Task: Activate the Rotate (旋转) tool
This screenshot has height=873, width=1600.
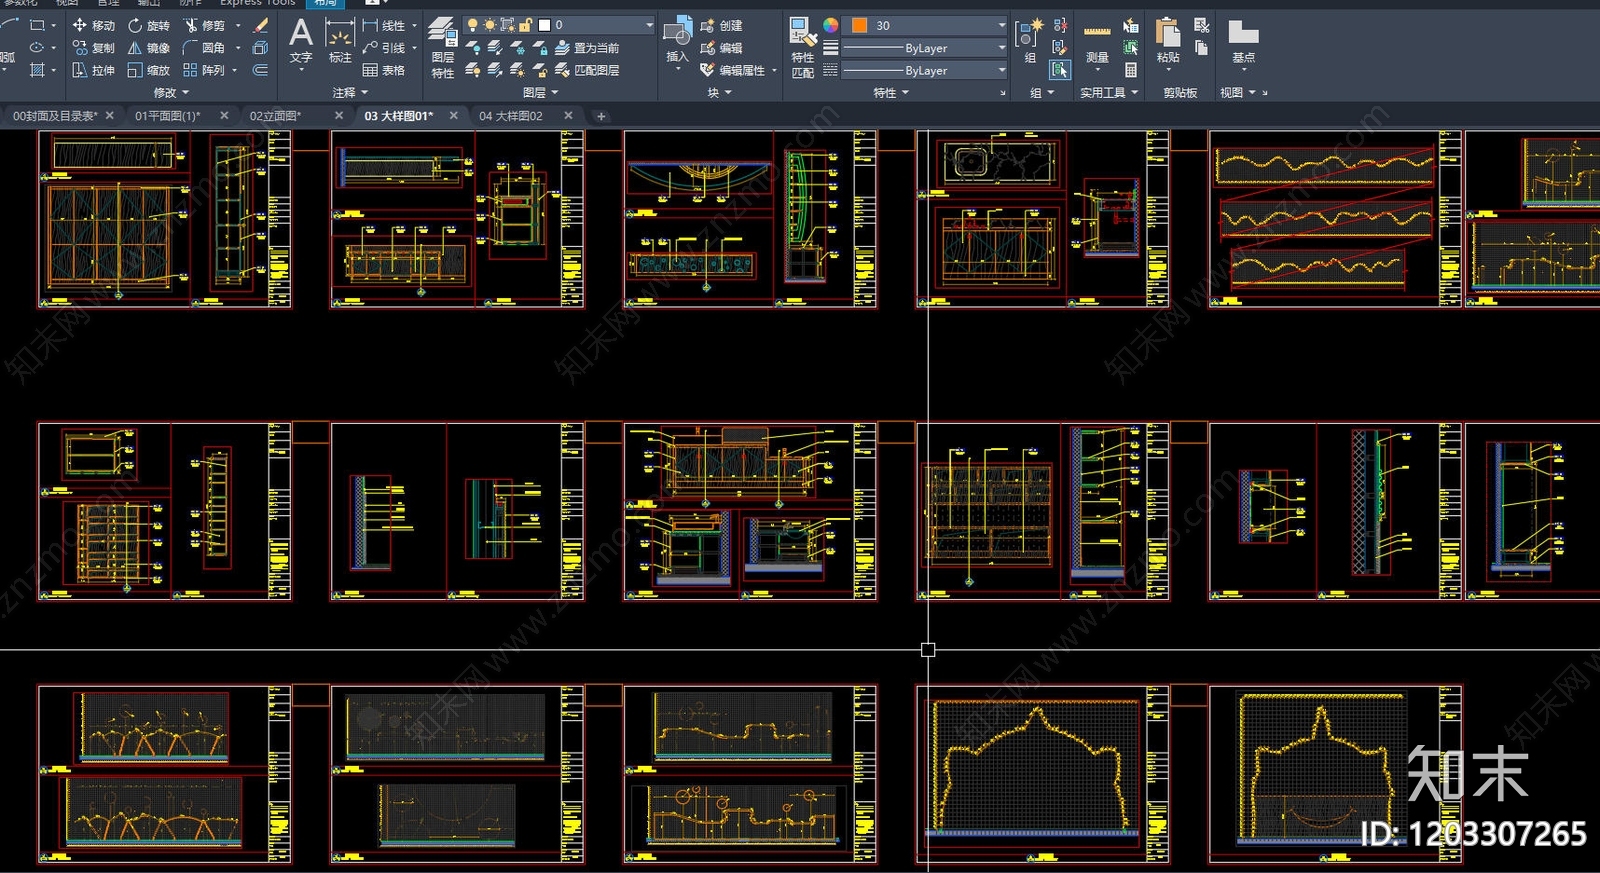Action: point(148,25)
